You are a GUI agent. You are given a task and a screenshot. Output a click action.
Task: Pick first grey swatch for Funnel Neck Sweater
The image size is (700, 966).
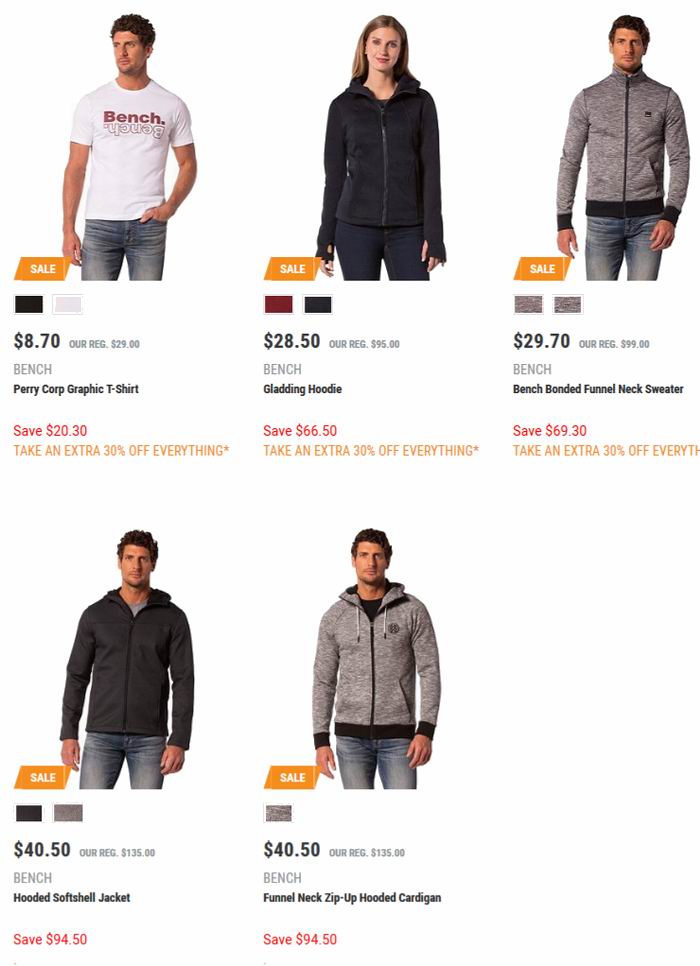click(x=529, y=304)
